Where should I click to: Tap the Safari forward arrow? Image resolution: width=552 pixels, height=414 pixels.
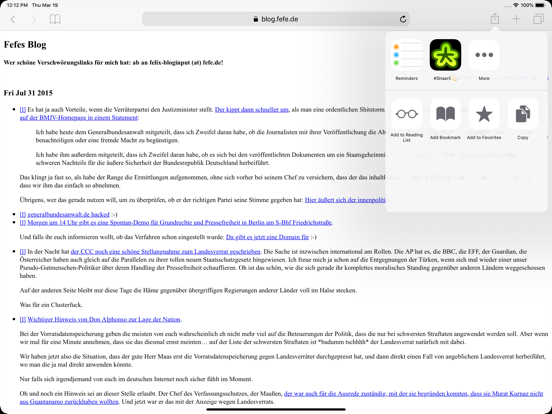[34, 19]
